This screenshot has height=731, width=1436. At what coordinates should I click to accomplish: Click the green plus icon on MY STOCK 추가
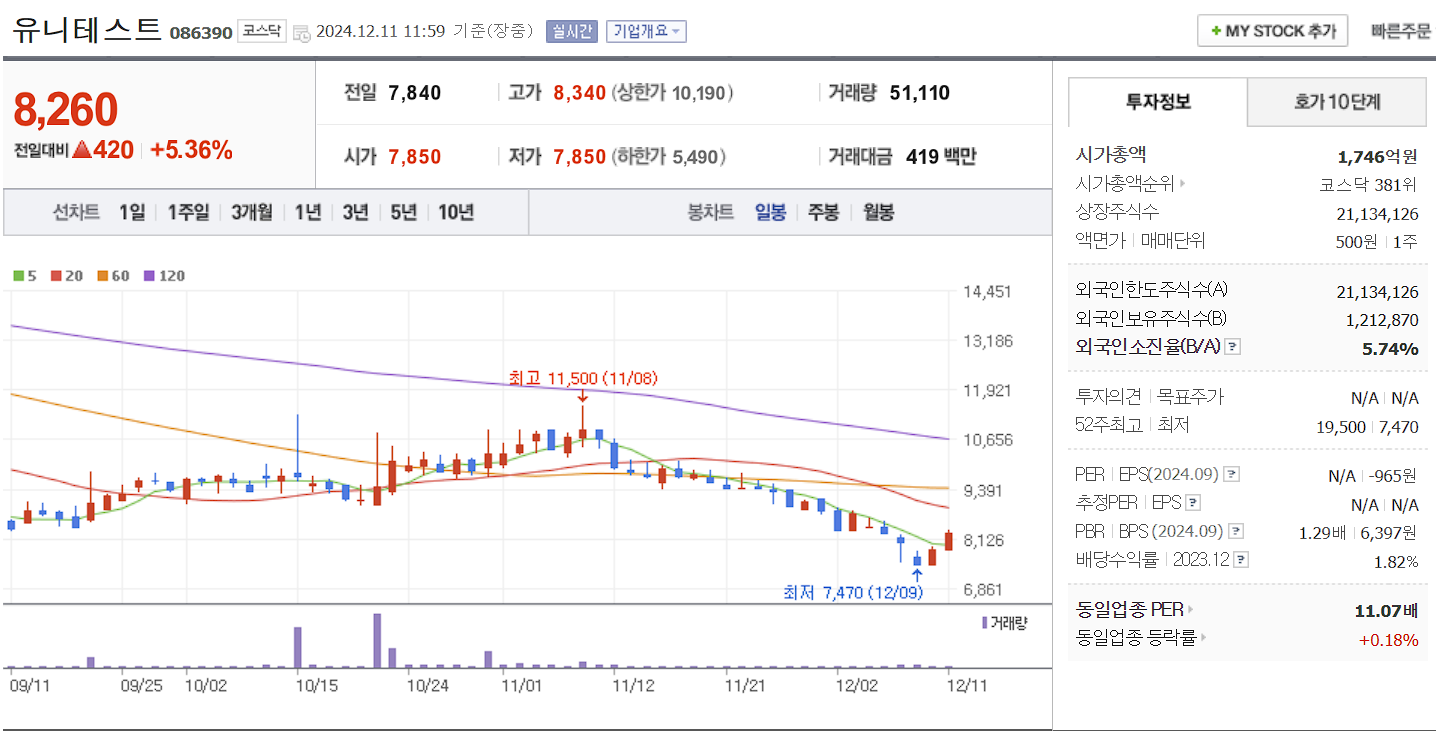click(x=1216, y=31)
